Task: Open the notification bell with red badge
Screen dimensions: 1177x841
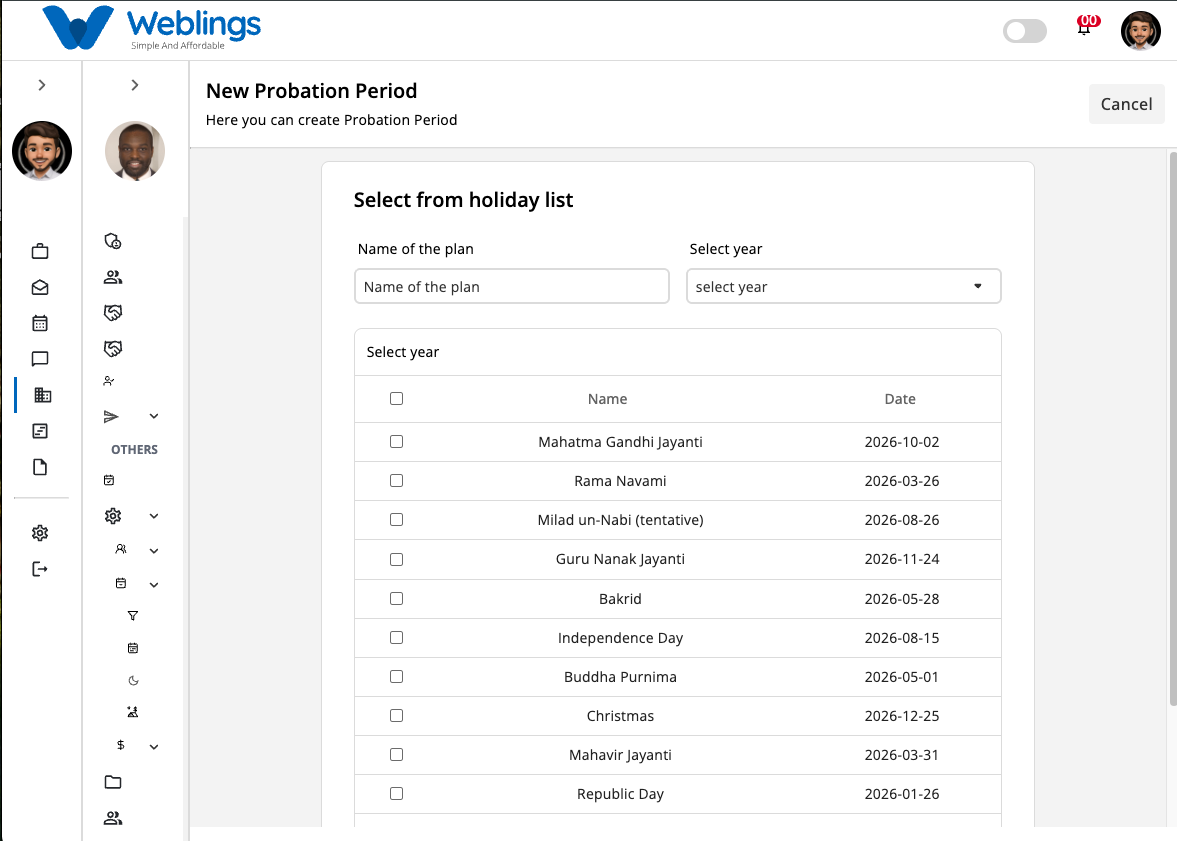Action: pyautogui.click(x=1085, y=26)
